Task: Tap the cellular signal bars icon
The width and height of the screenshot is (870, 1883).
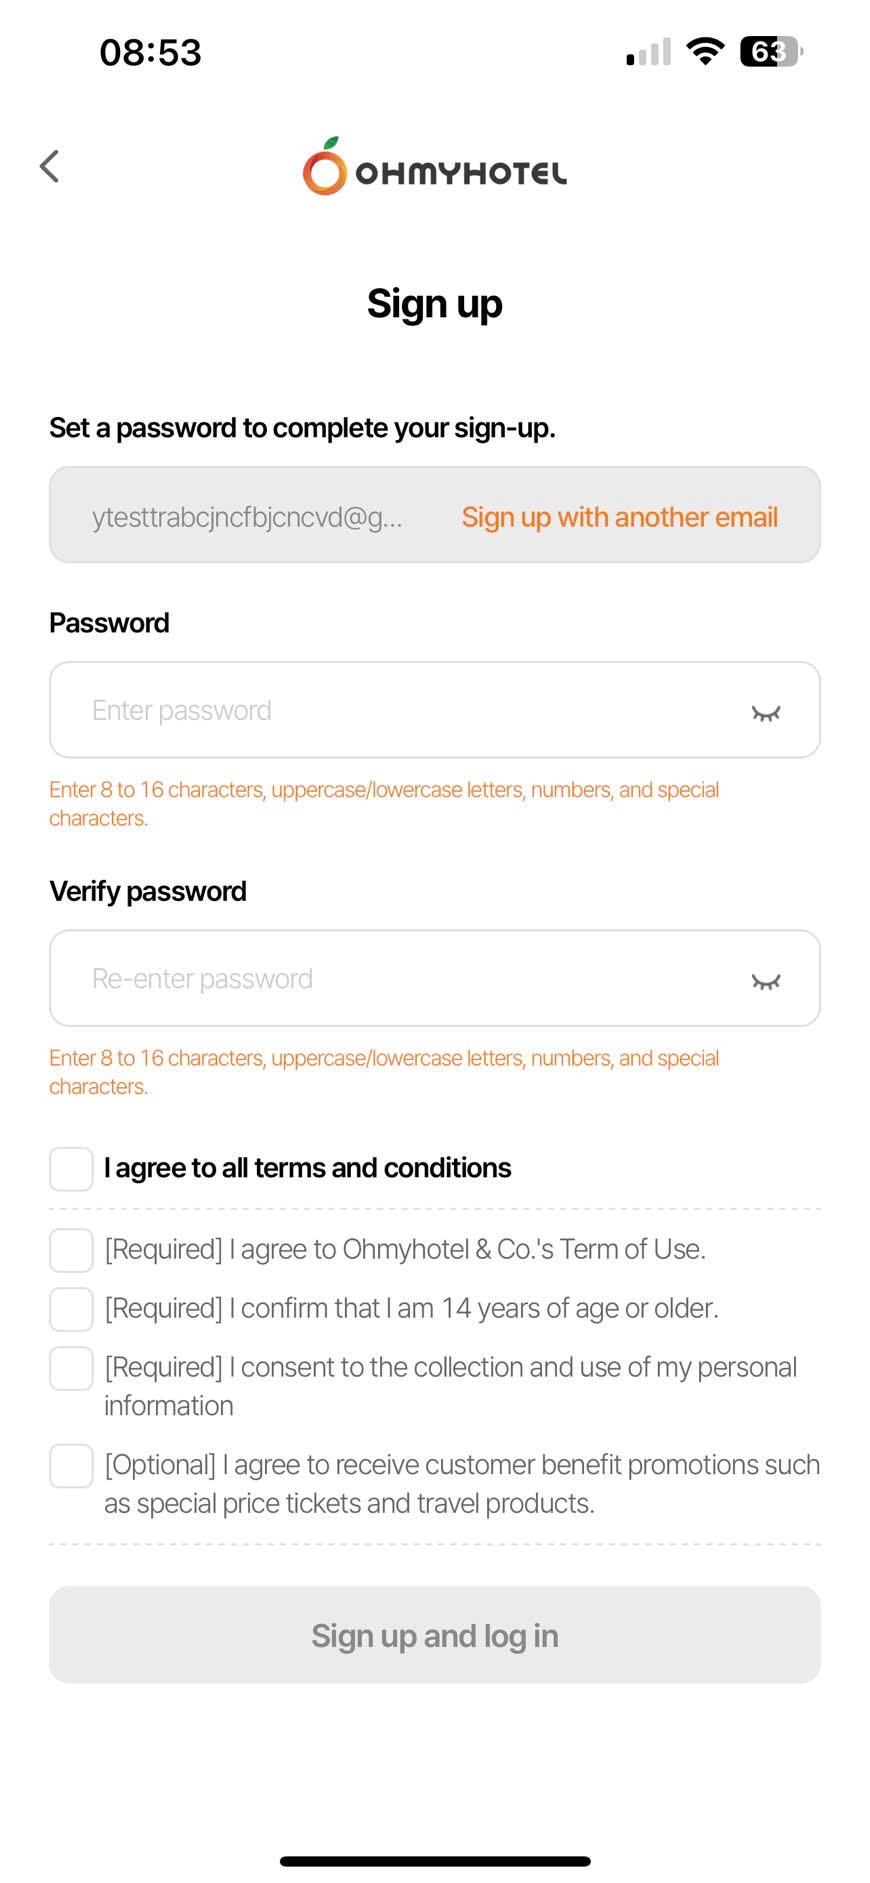Action: (x=649, y=52)
